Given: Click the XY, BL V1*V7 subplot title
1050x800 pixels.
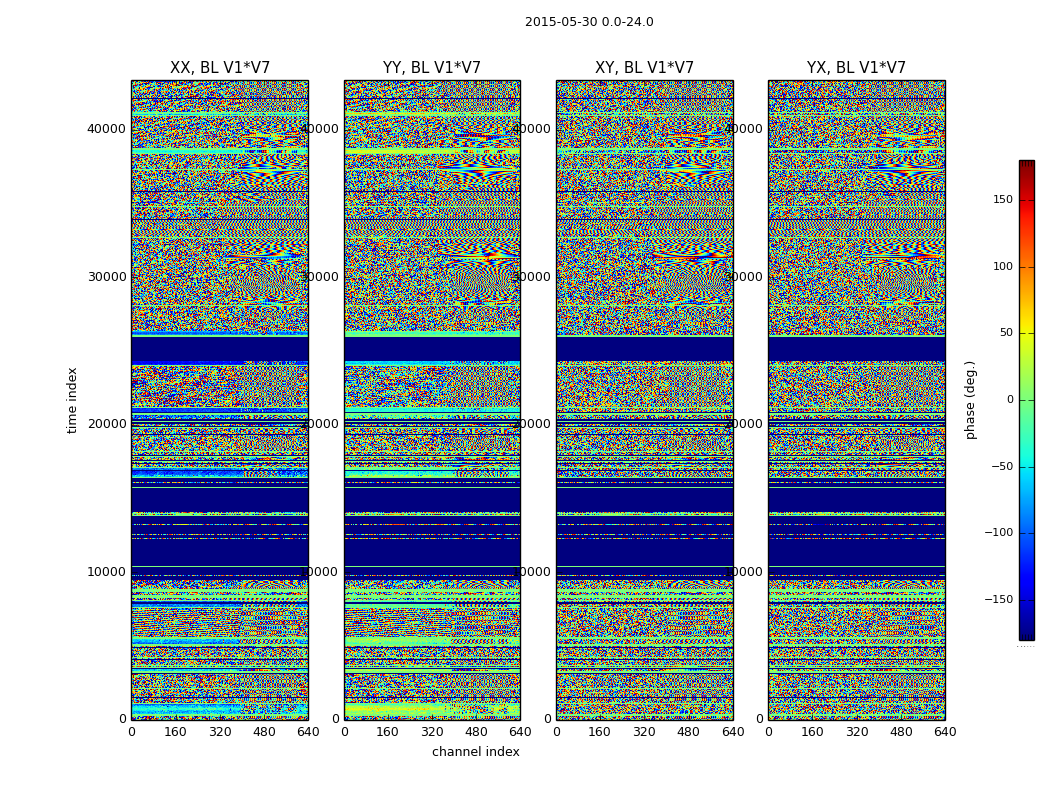Looking at the screenshot, I should tap(644, 68).
